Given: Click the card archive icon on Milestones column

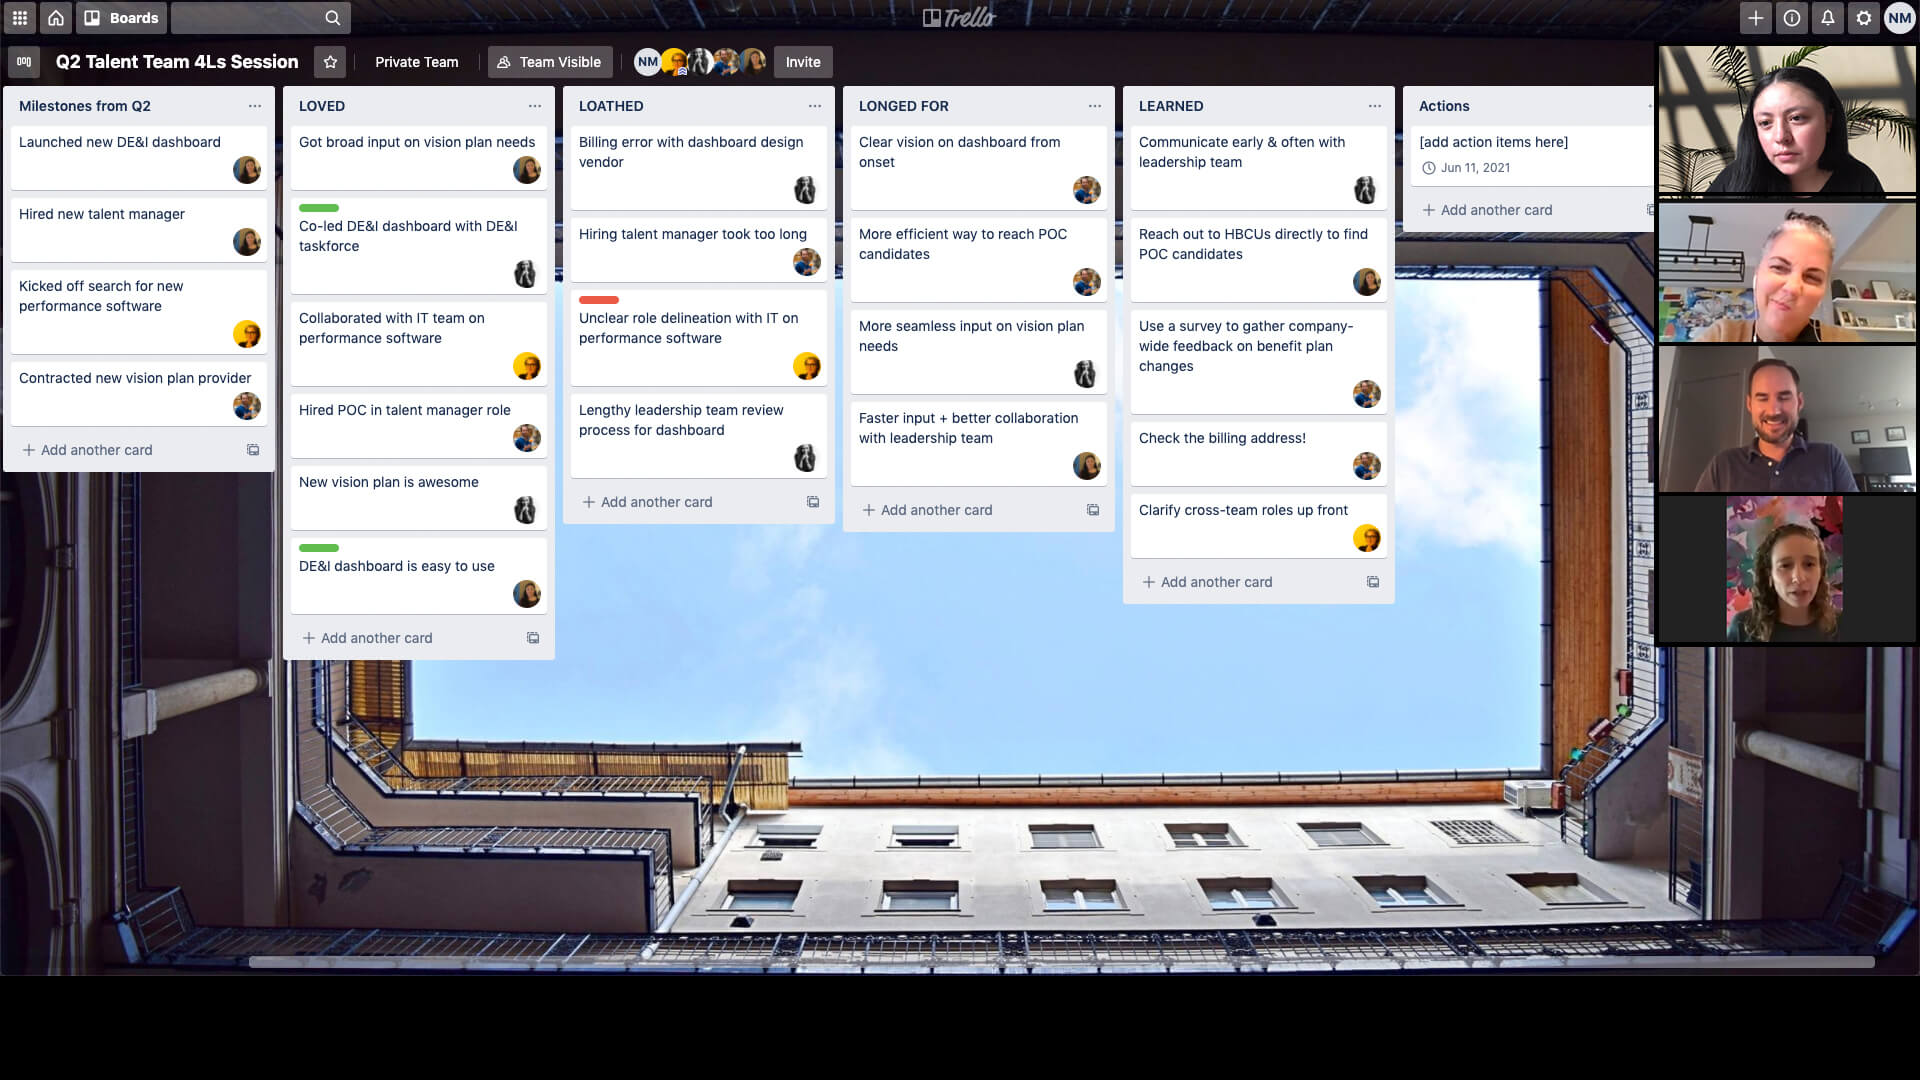Looking at the screenshot, I should [253, 450].
